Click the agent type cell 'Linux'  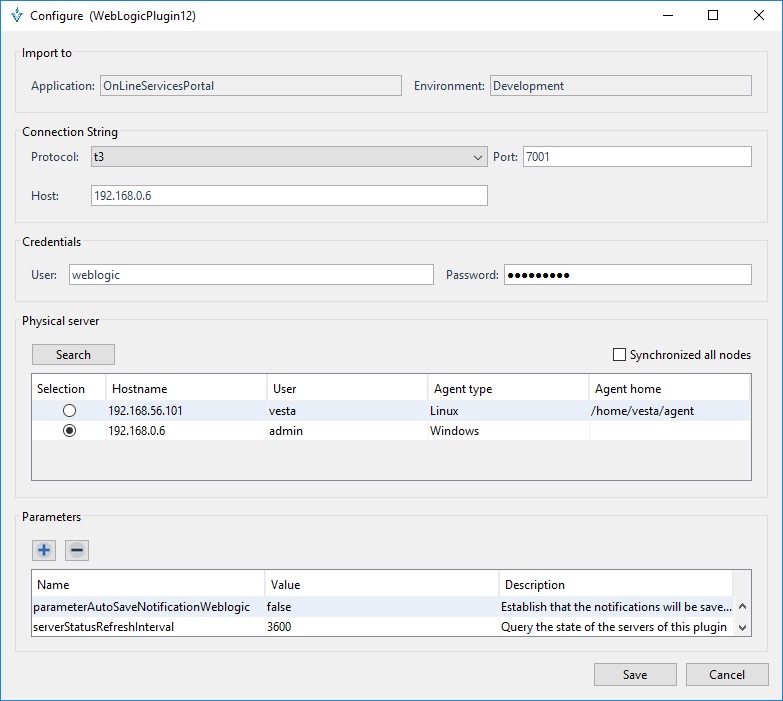tap(508, 410)
